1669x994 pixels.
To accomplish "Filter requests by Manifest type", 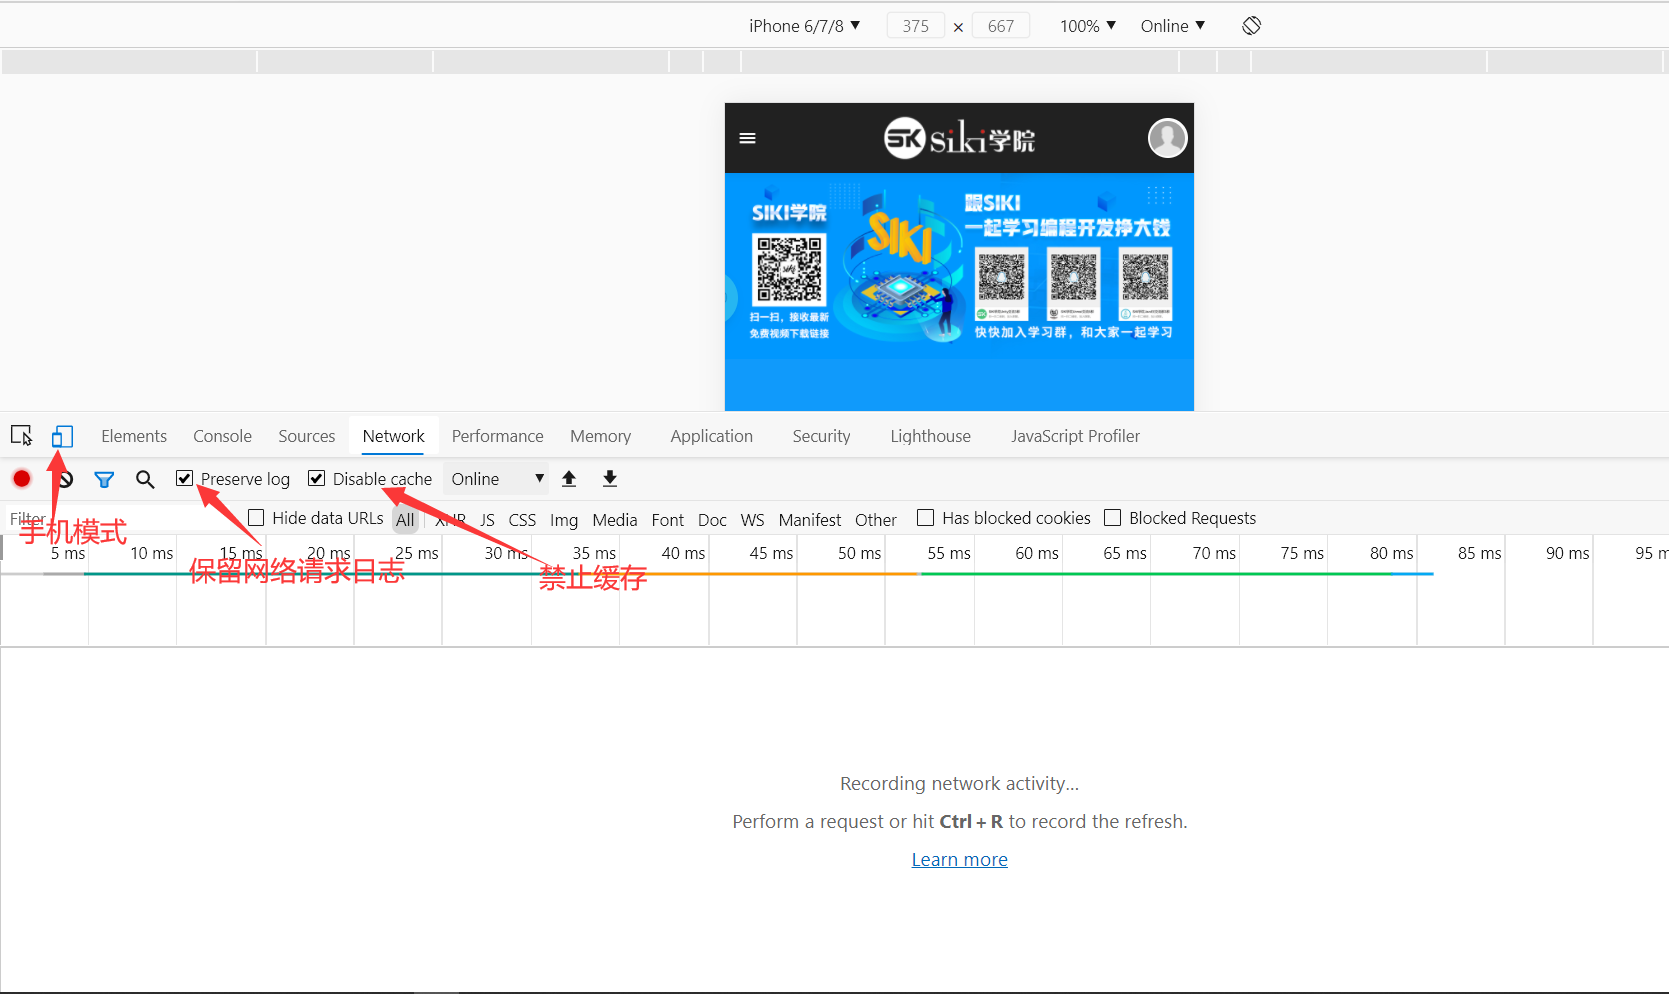I will pyautogui.click(x=810, y=520).
